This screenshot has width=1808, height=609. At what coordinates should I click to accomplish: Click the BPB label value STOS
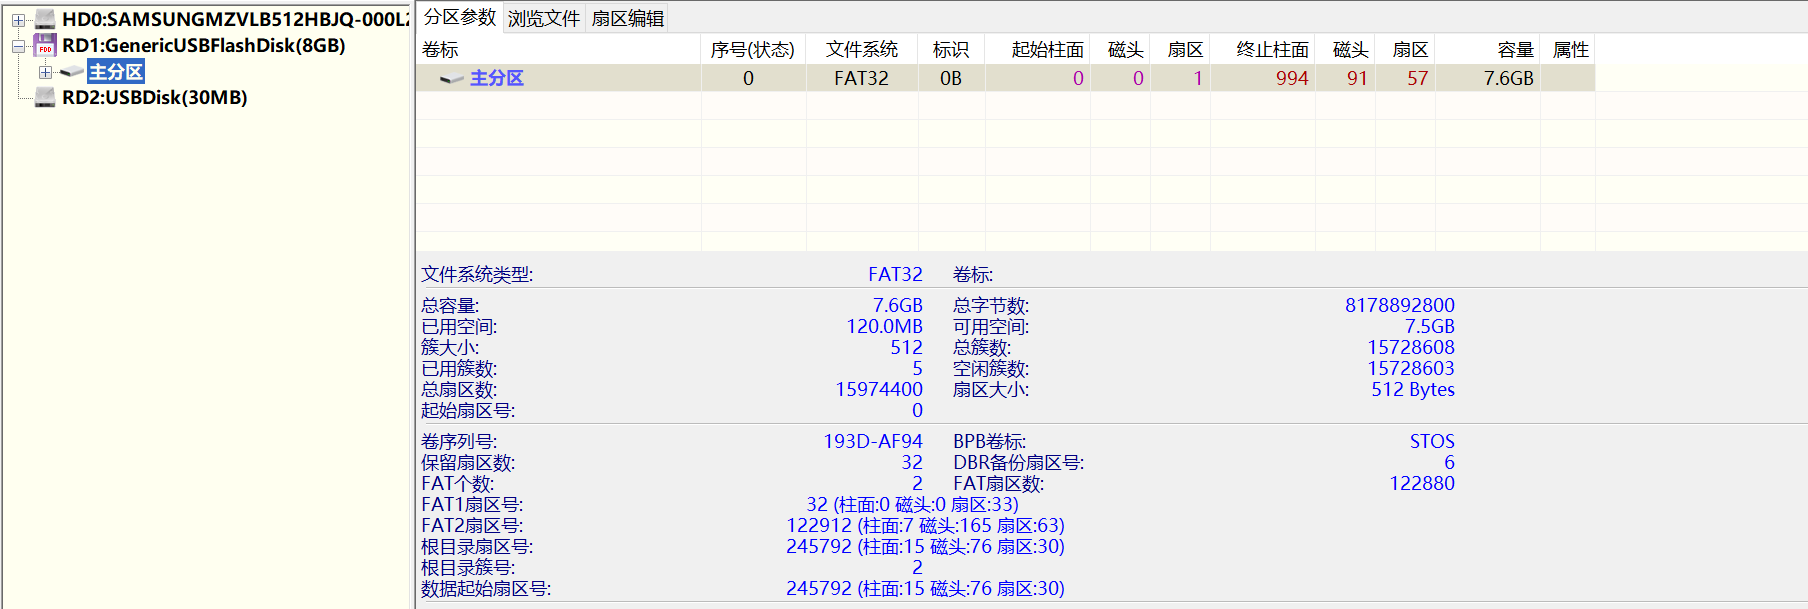1432,441
